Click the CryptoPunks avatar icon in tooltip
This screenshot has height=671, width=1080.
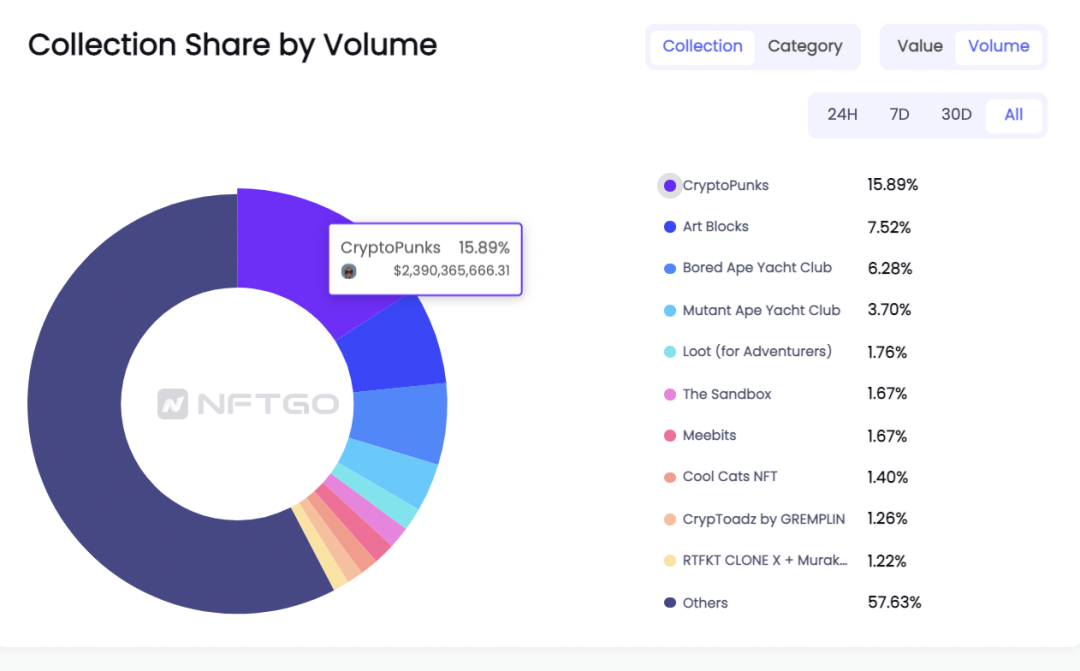point(349,271)
